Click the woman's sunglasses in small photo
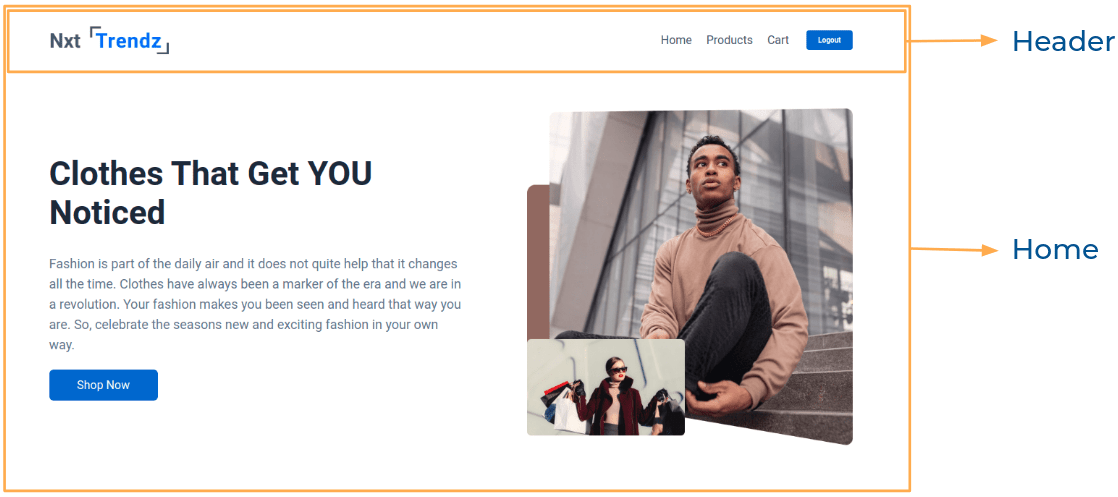Viewport: 1118px width, 497px height. pyautogui.click(x=617, y=369)
